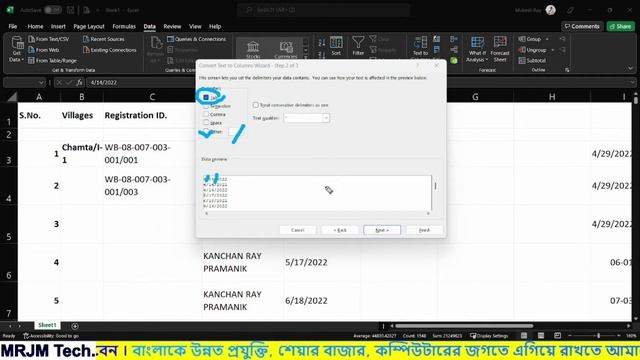Collapse the ribbon with the chevron
This screenshot has height=360, width=640.
pyautogui.click(x=631, y=69)
